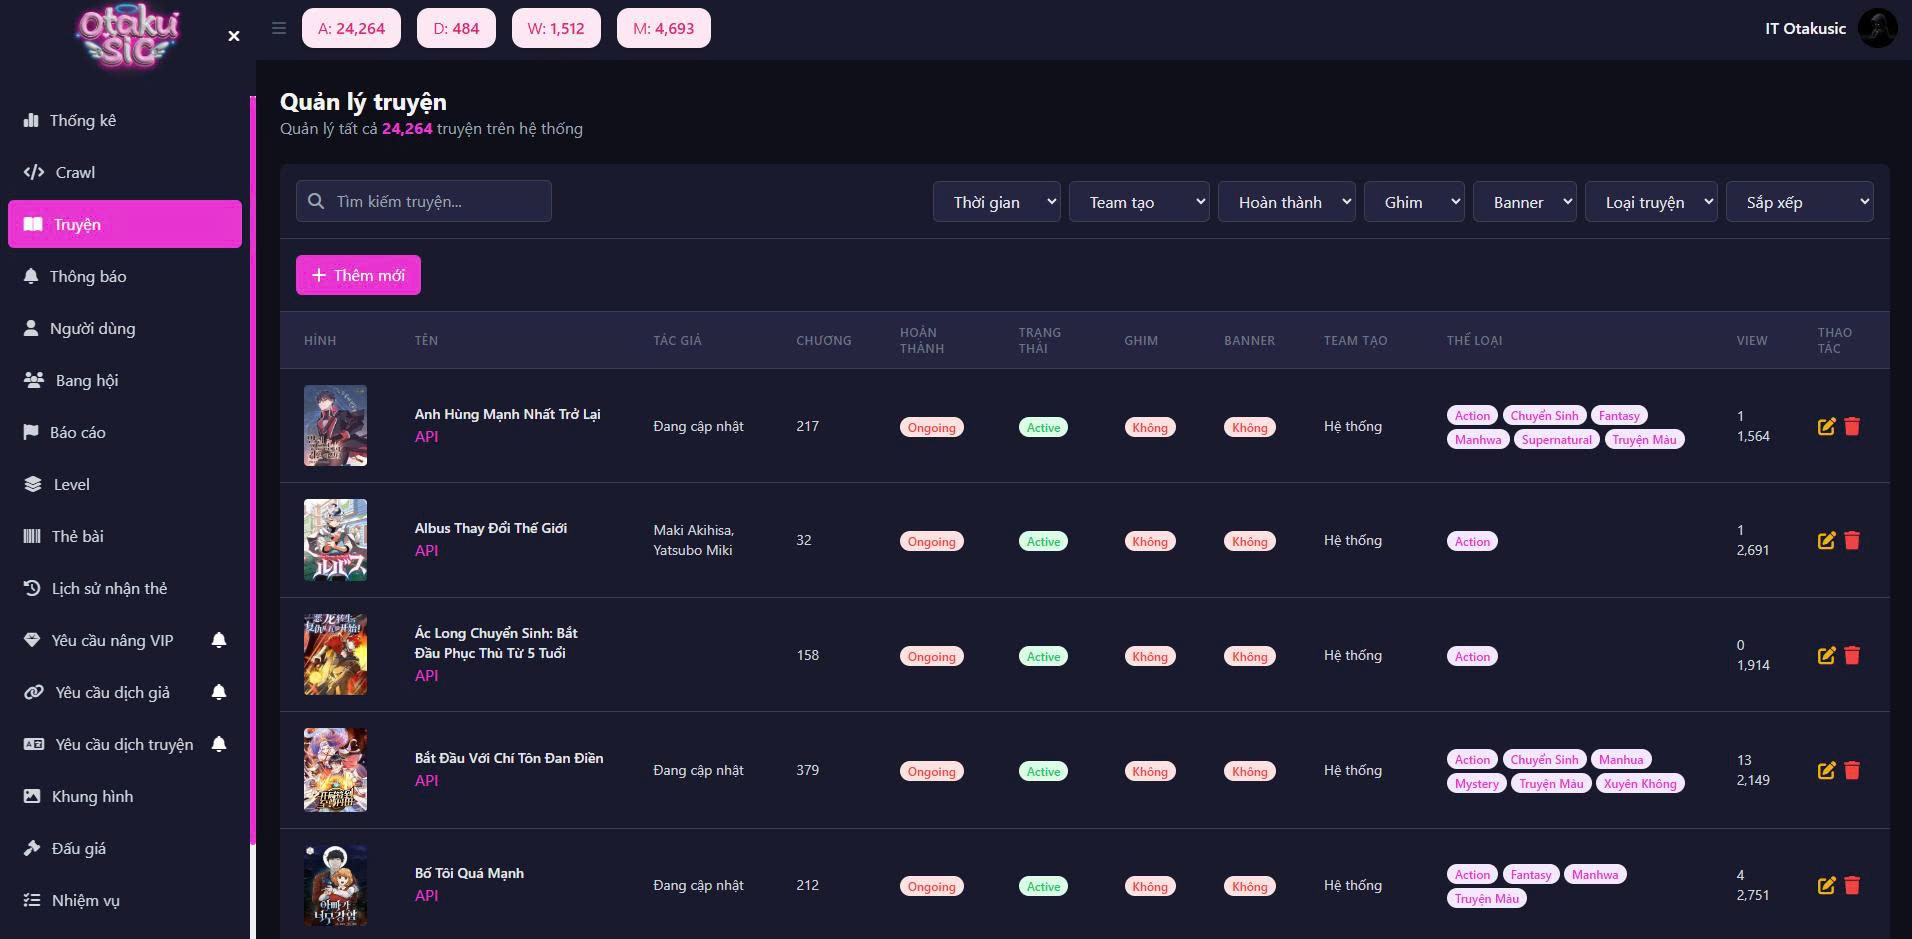Open the IT Otakusic profile avatar
The width and height of the screenshot is (1912, 939).
[x=1876, y=28]
